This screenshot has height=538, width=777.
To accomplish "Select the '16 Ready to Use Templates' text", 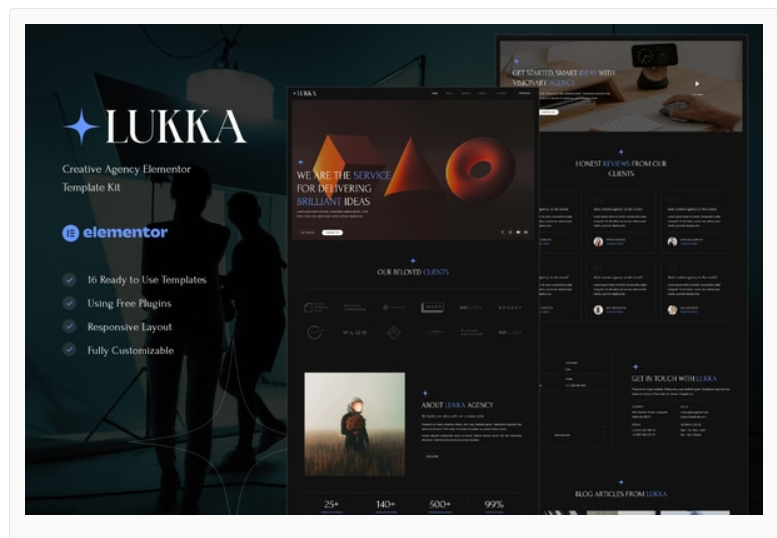I will click(147, 280).
